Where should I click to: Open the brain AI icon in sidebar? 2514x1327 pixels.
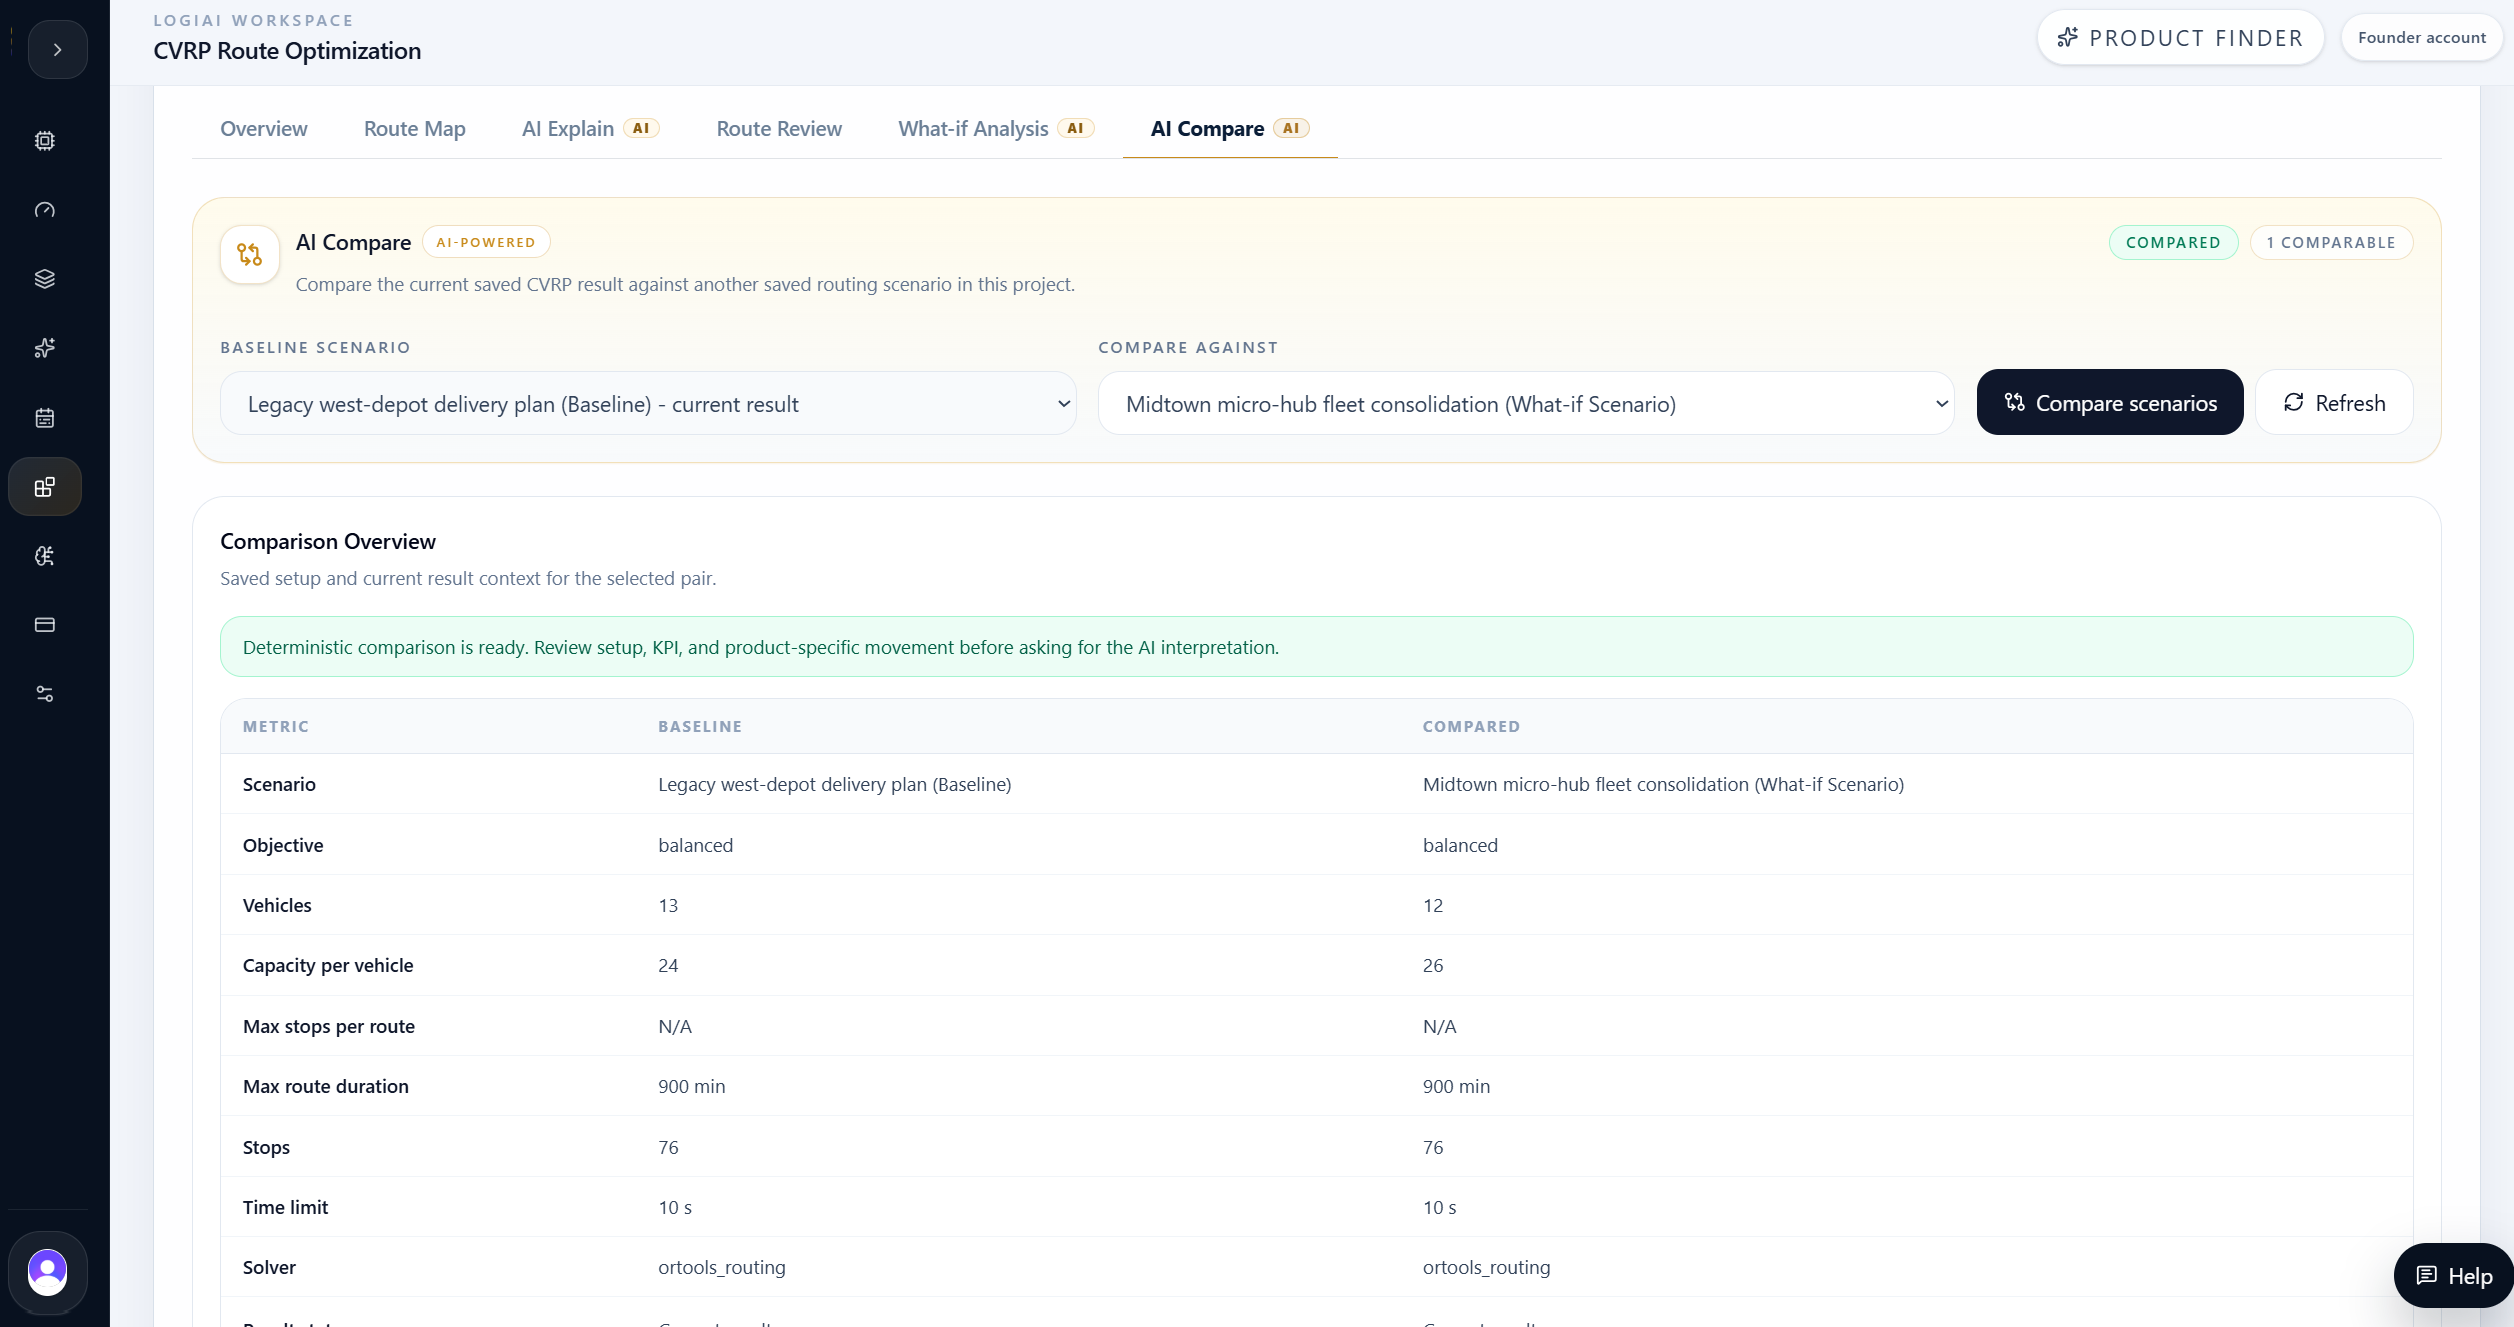pyautogui.click(x=45, y=556)
